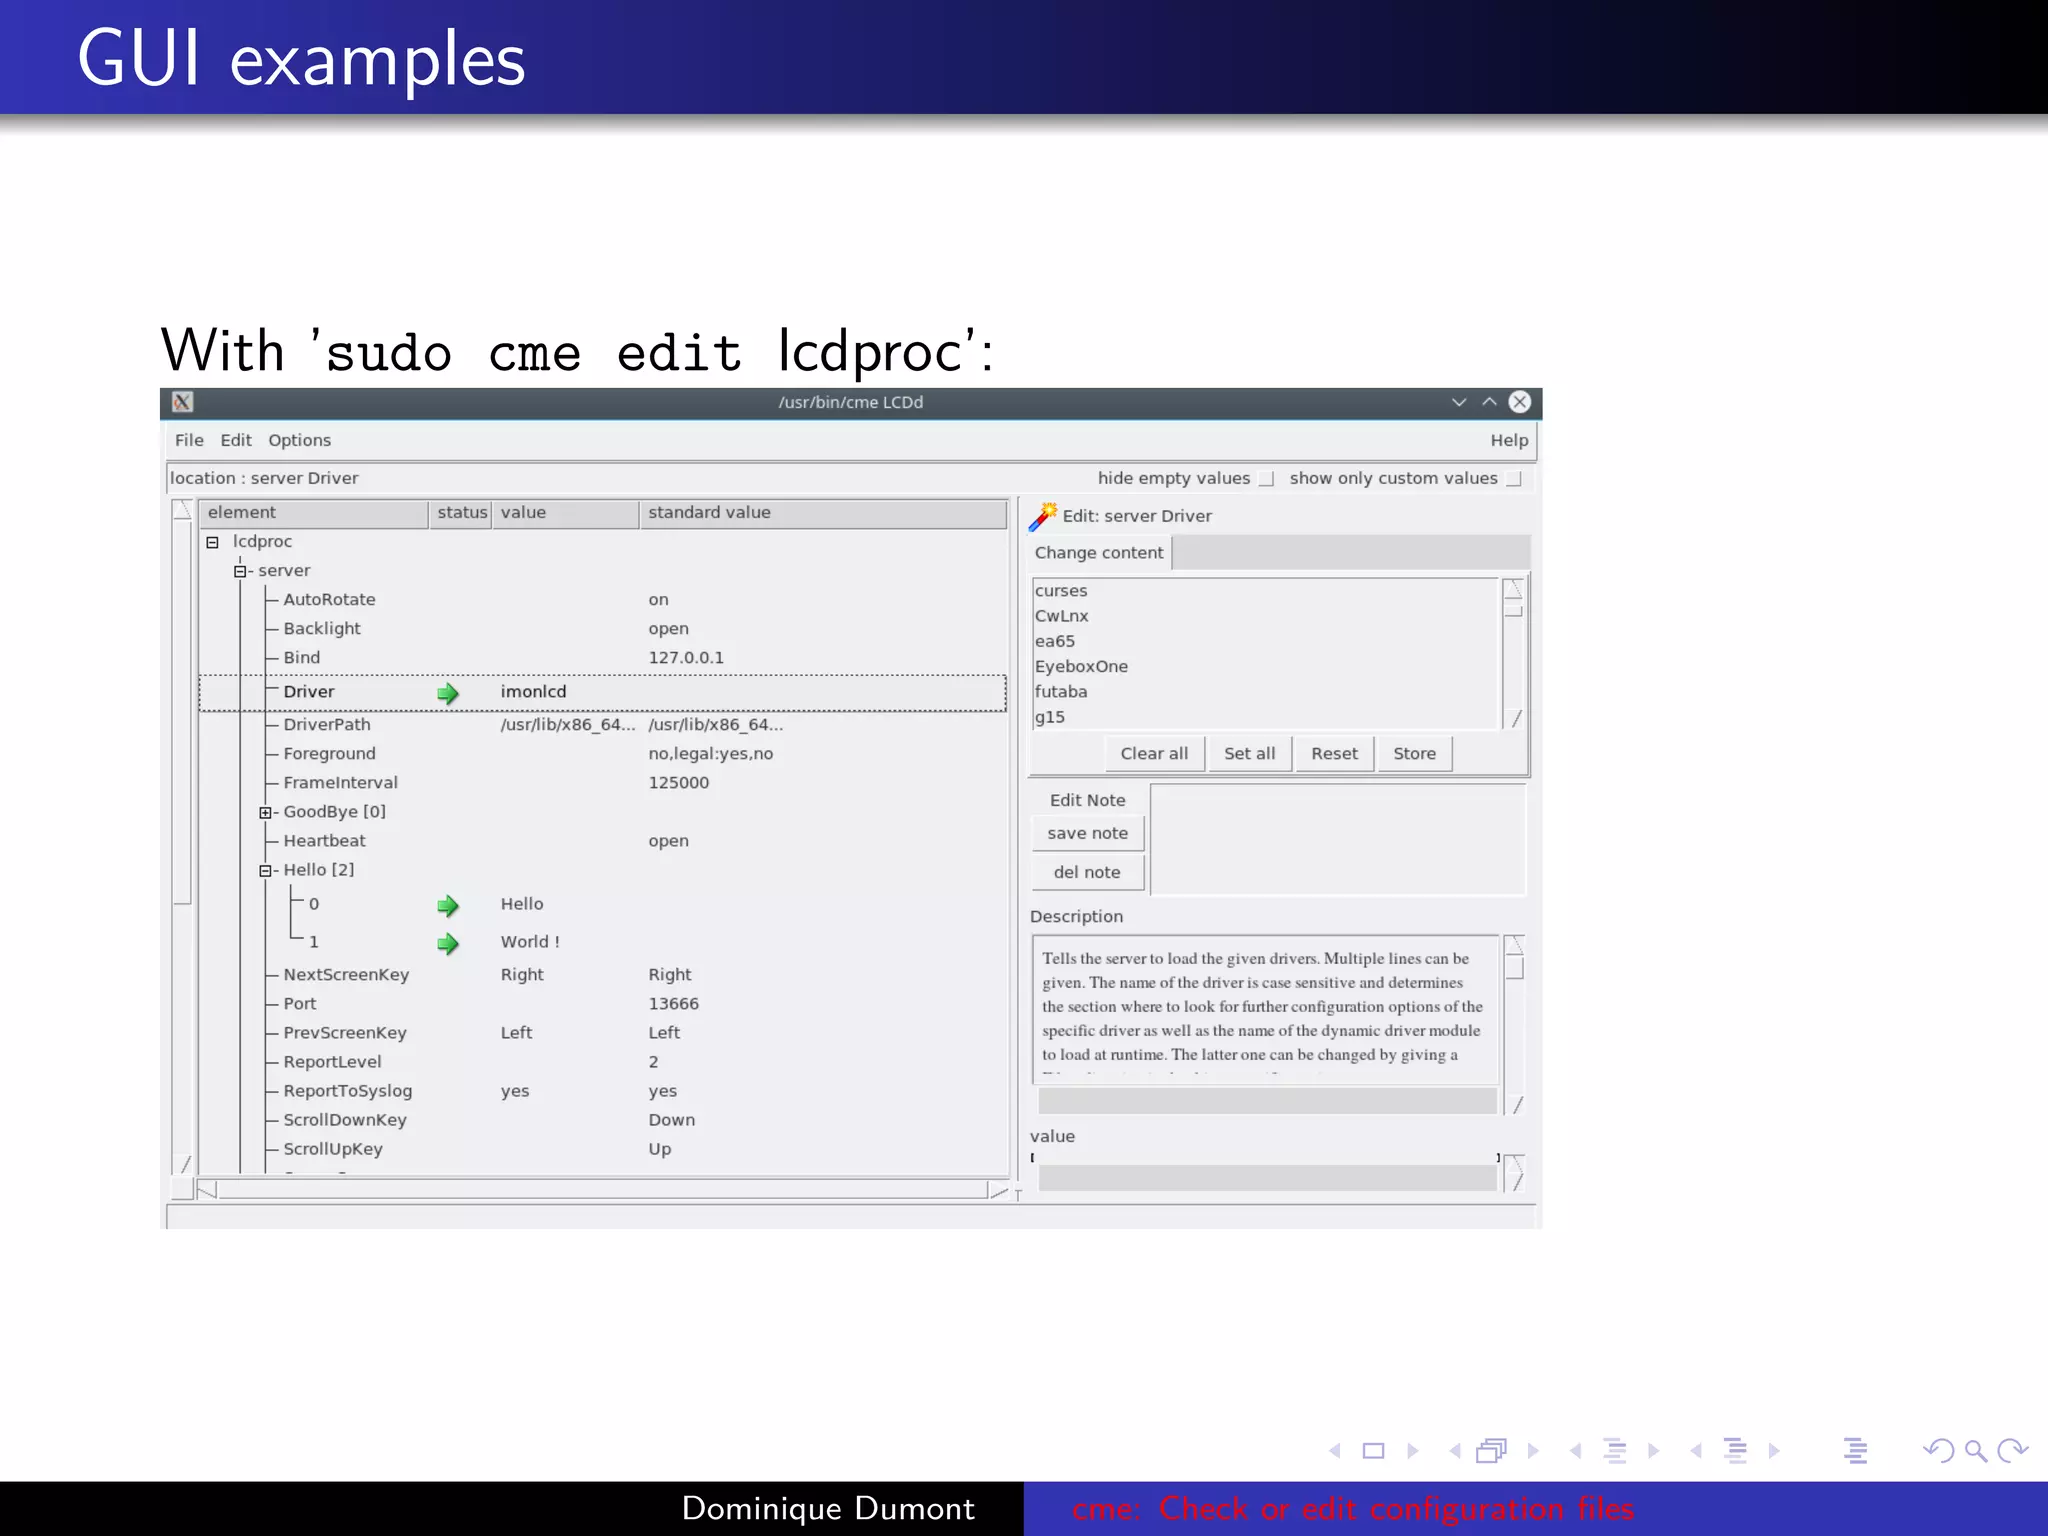
Task: Click the PDF viewer undo arrow icon
Action: (x=1938, y=1450)
